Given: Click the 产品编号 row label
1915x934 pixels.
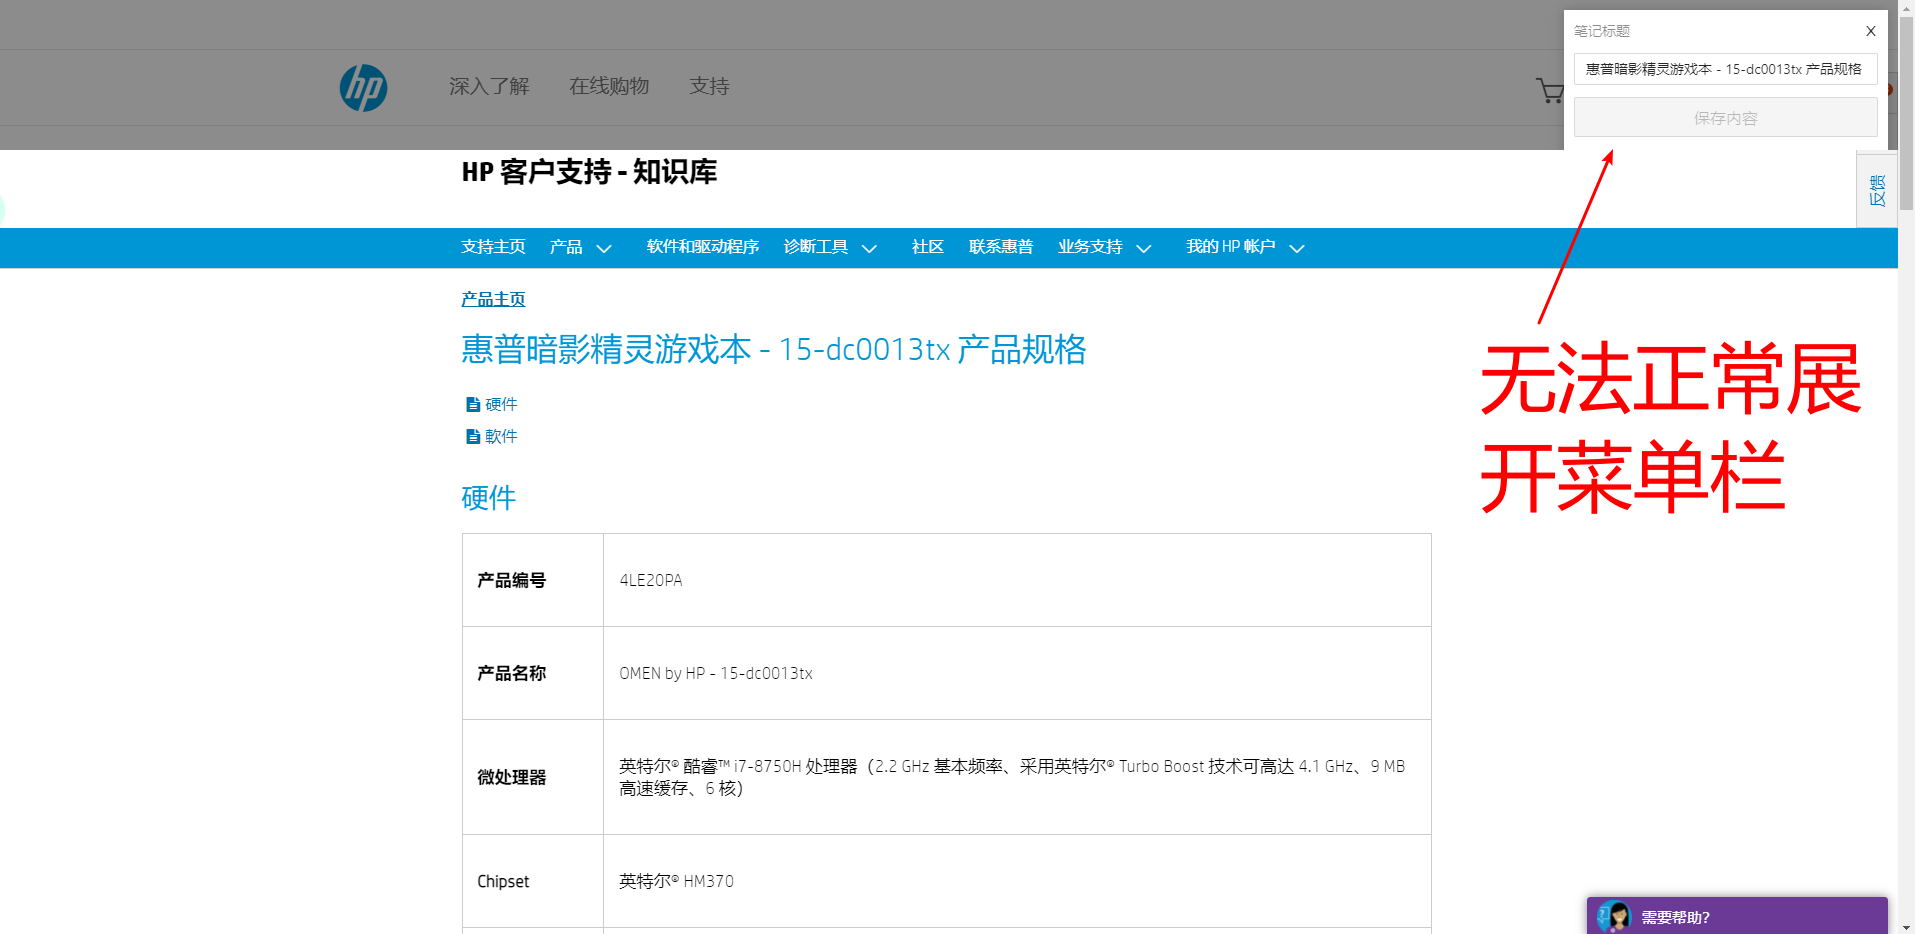Looking at the screenshot, I should (x=511, y=580).
